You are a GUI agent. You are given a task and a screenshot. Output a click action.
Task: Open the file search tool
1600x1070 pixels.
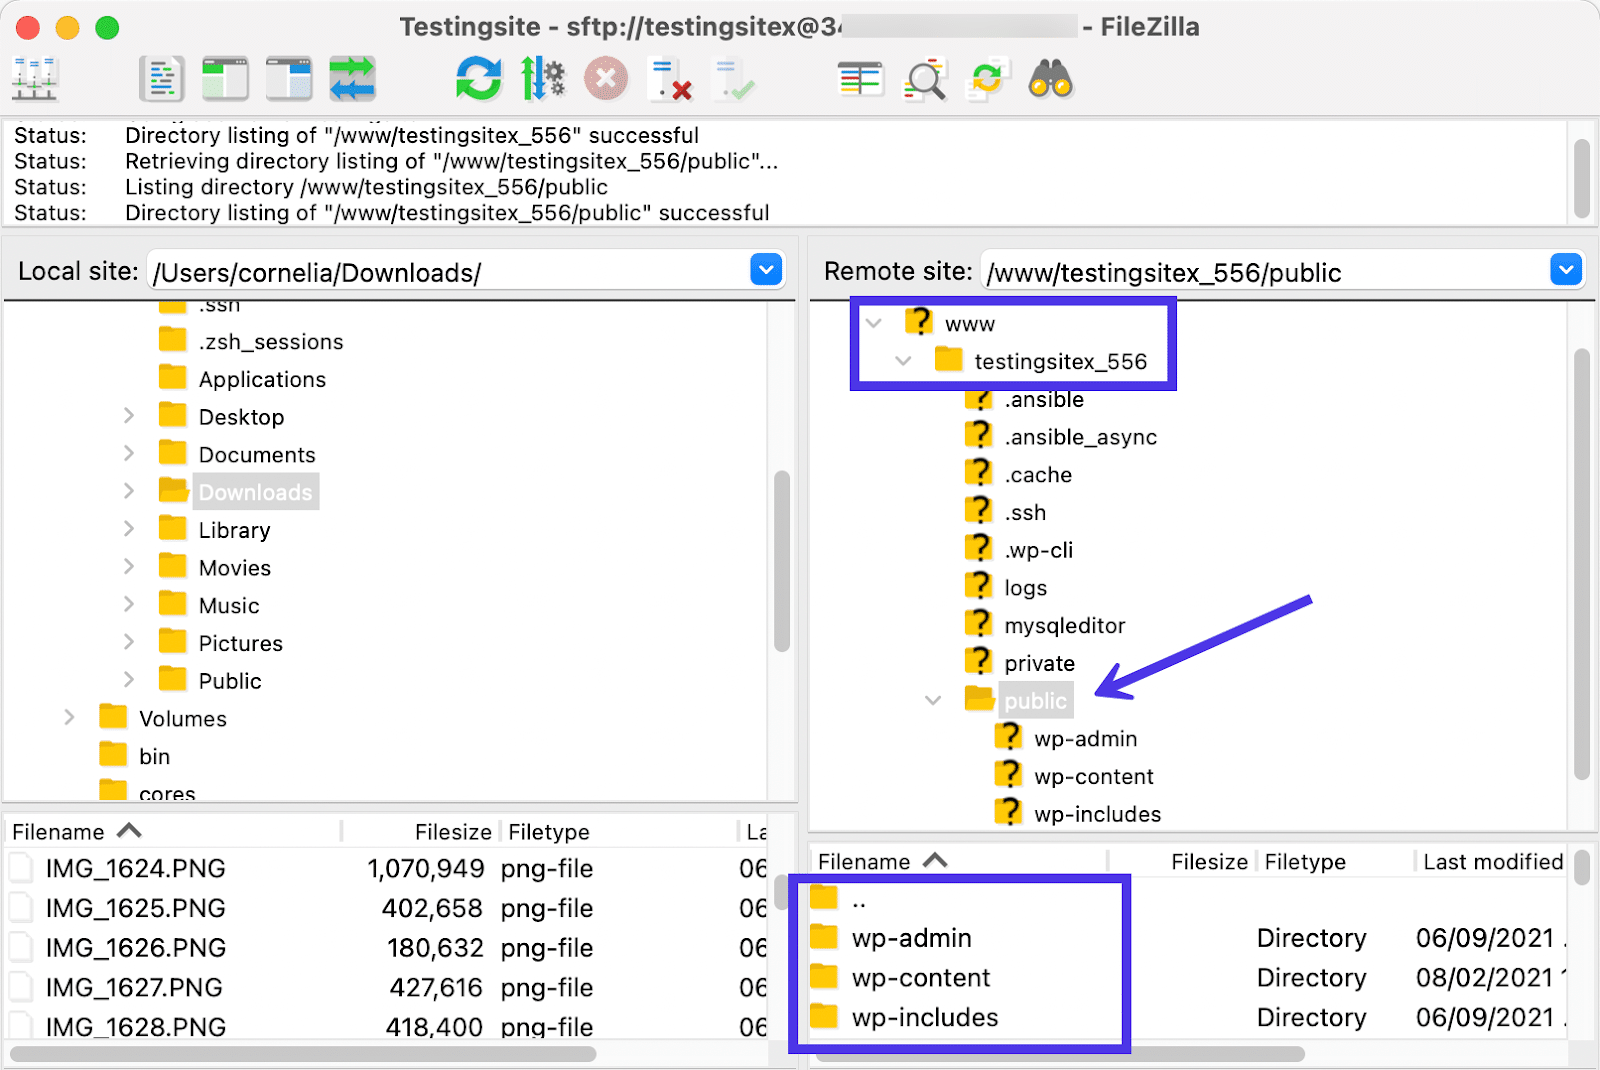pos(1049,78)
